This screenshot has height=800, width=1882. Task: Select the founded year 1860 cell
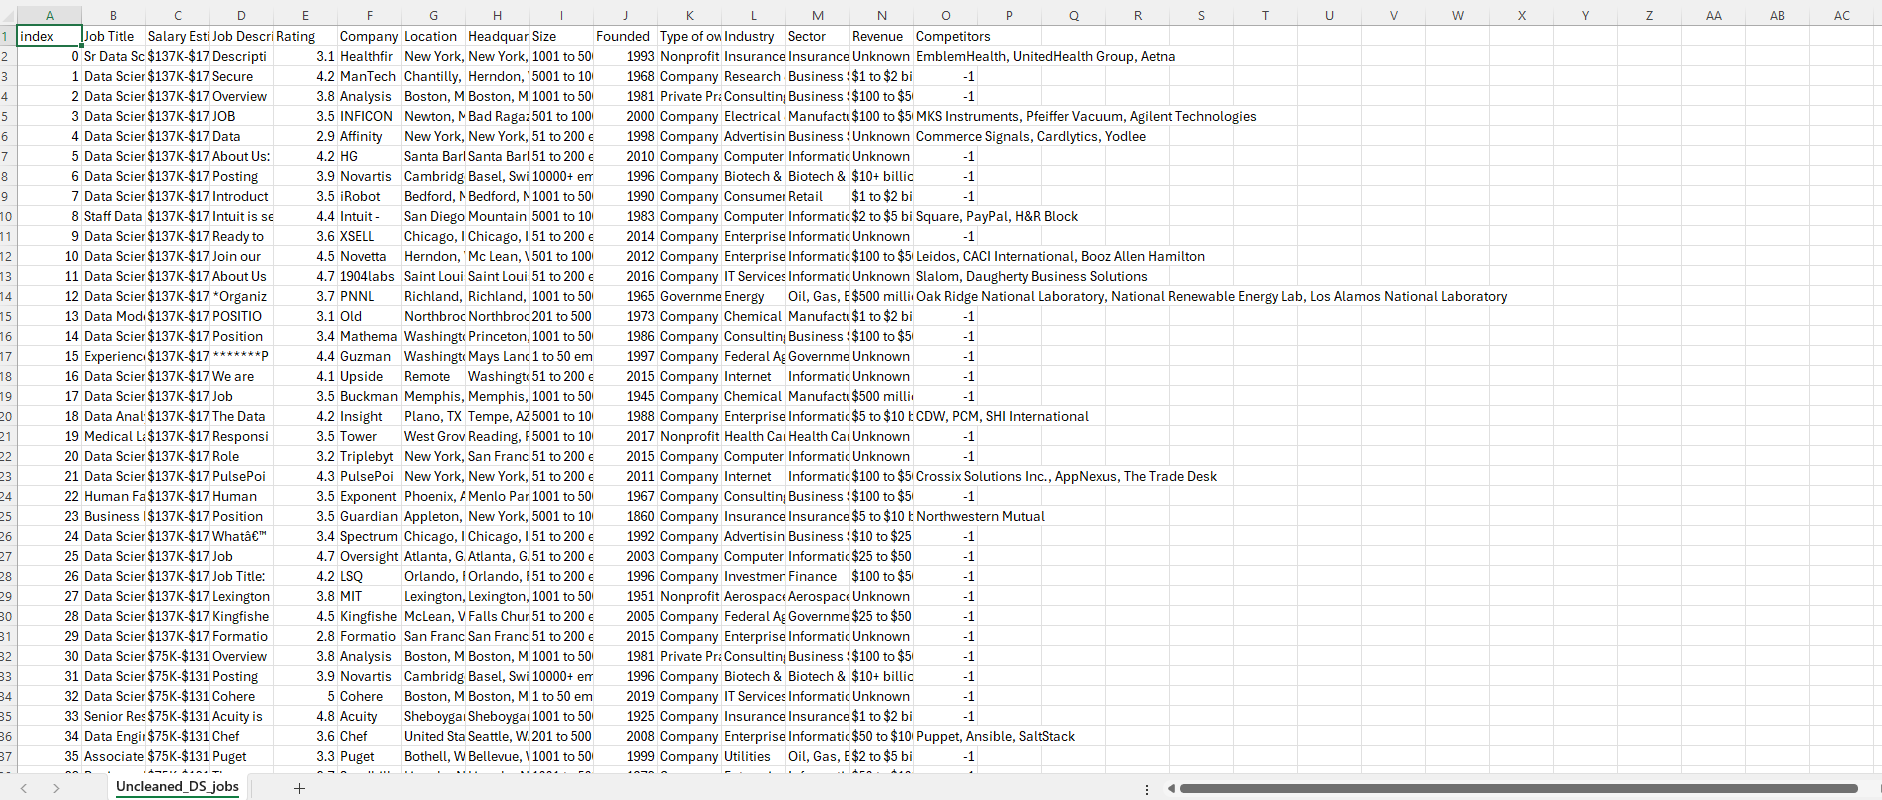(625, 516)
